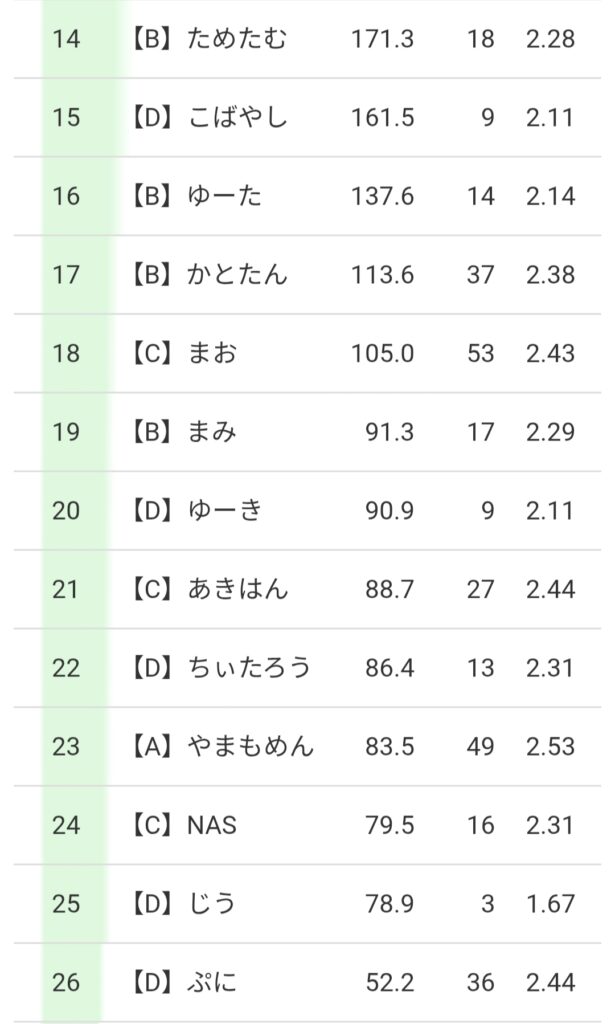Viewport: 615px width, 1024px height.
Task: Select the rank 23 number cell
Action: (x=66, y=747)
